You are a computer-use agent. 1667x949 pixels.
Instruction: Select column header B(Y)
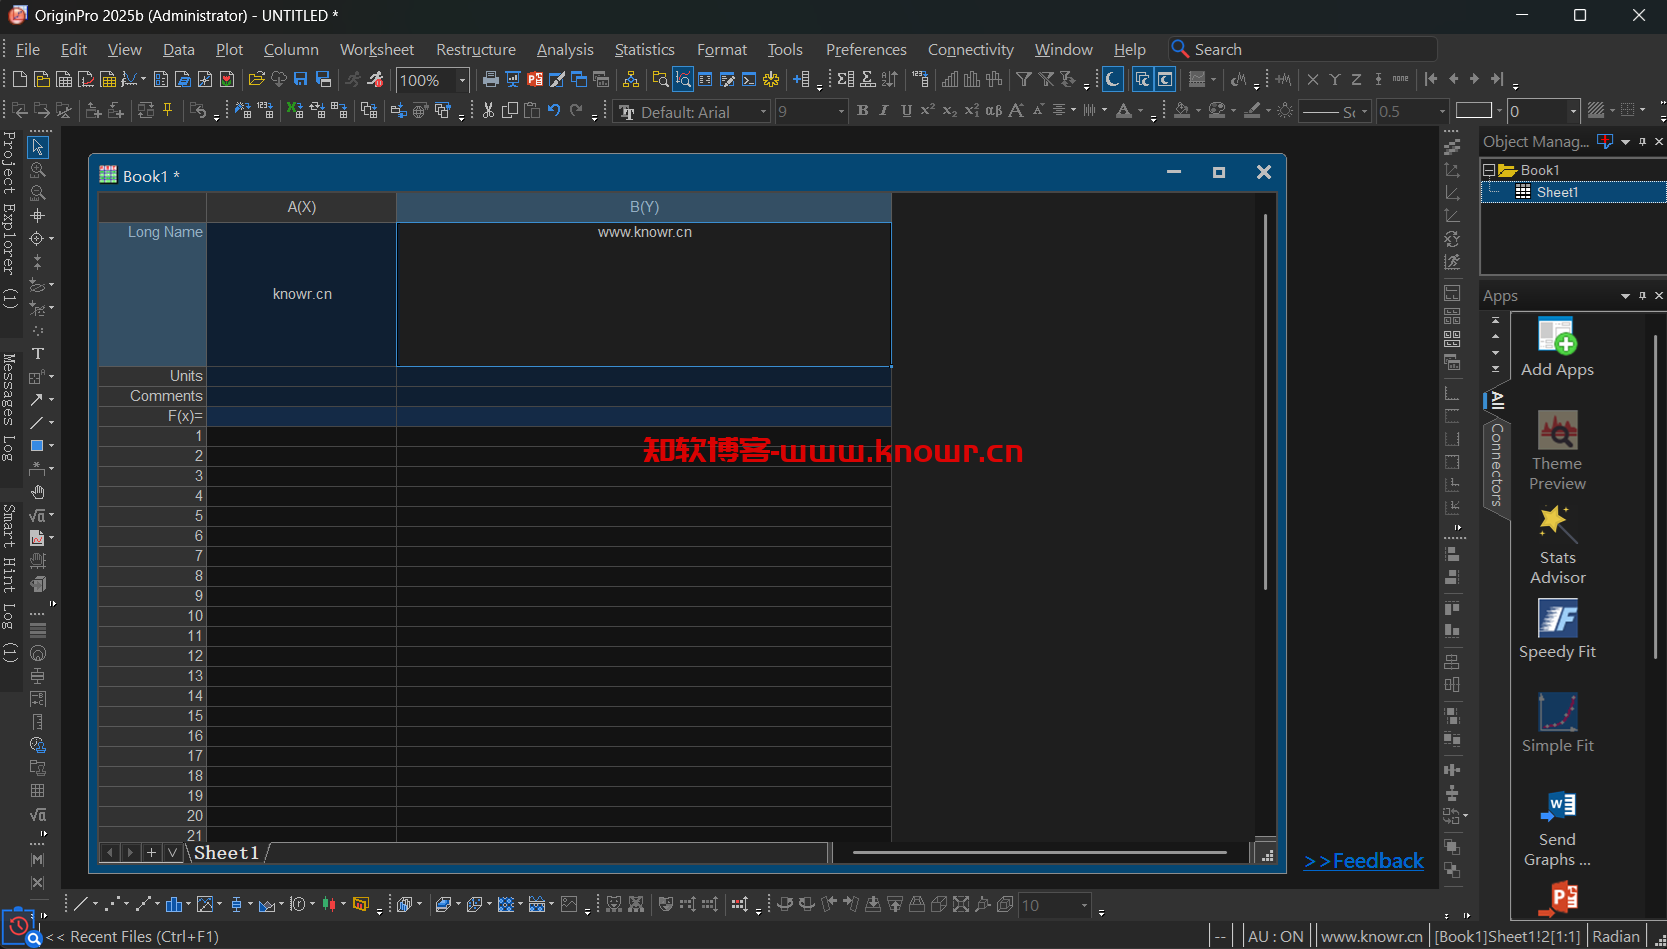click(644, 207)
